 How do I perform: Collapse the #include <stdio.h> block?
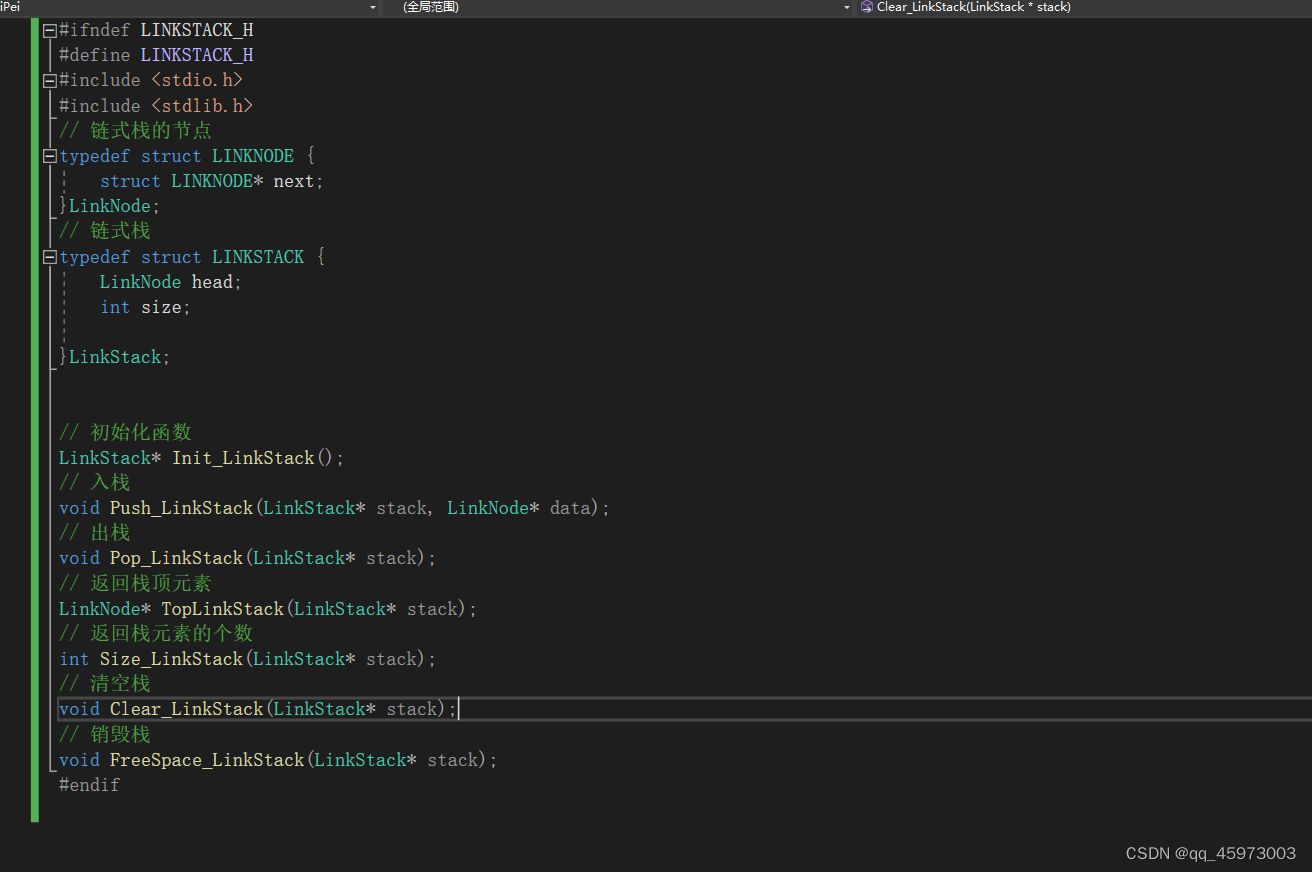point(50,81)
